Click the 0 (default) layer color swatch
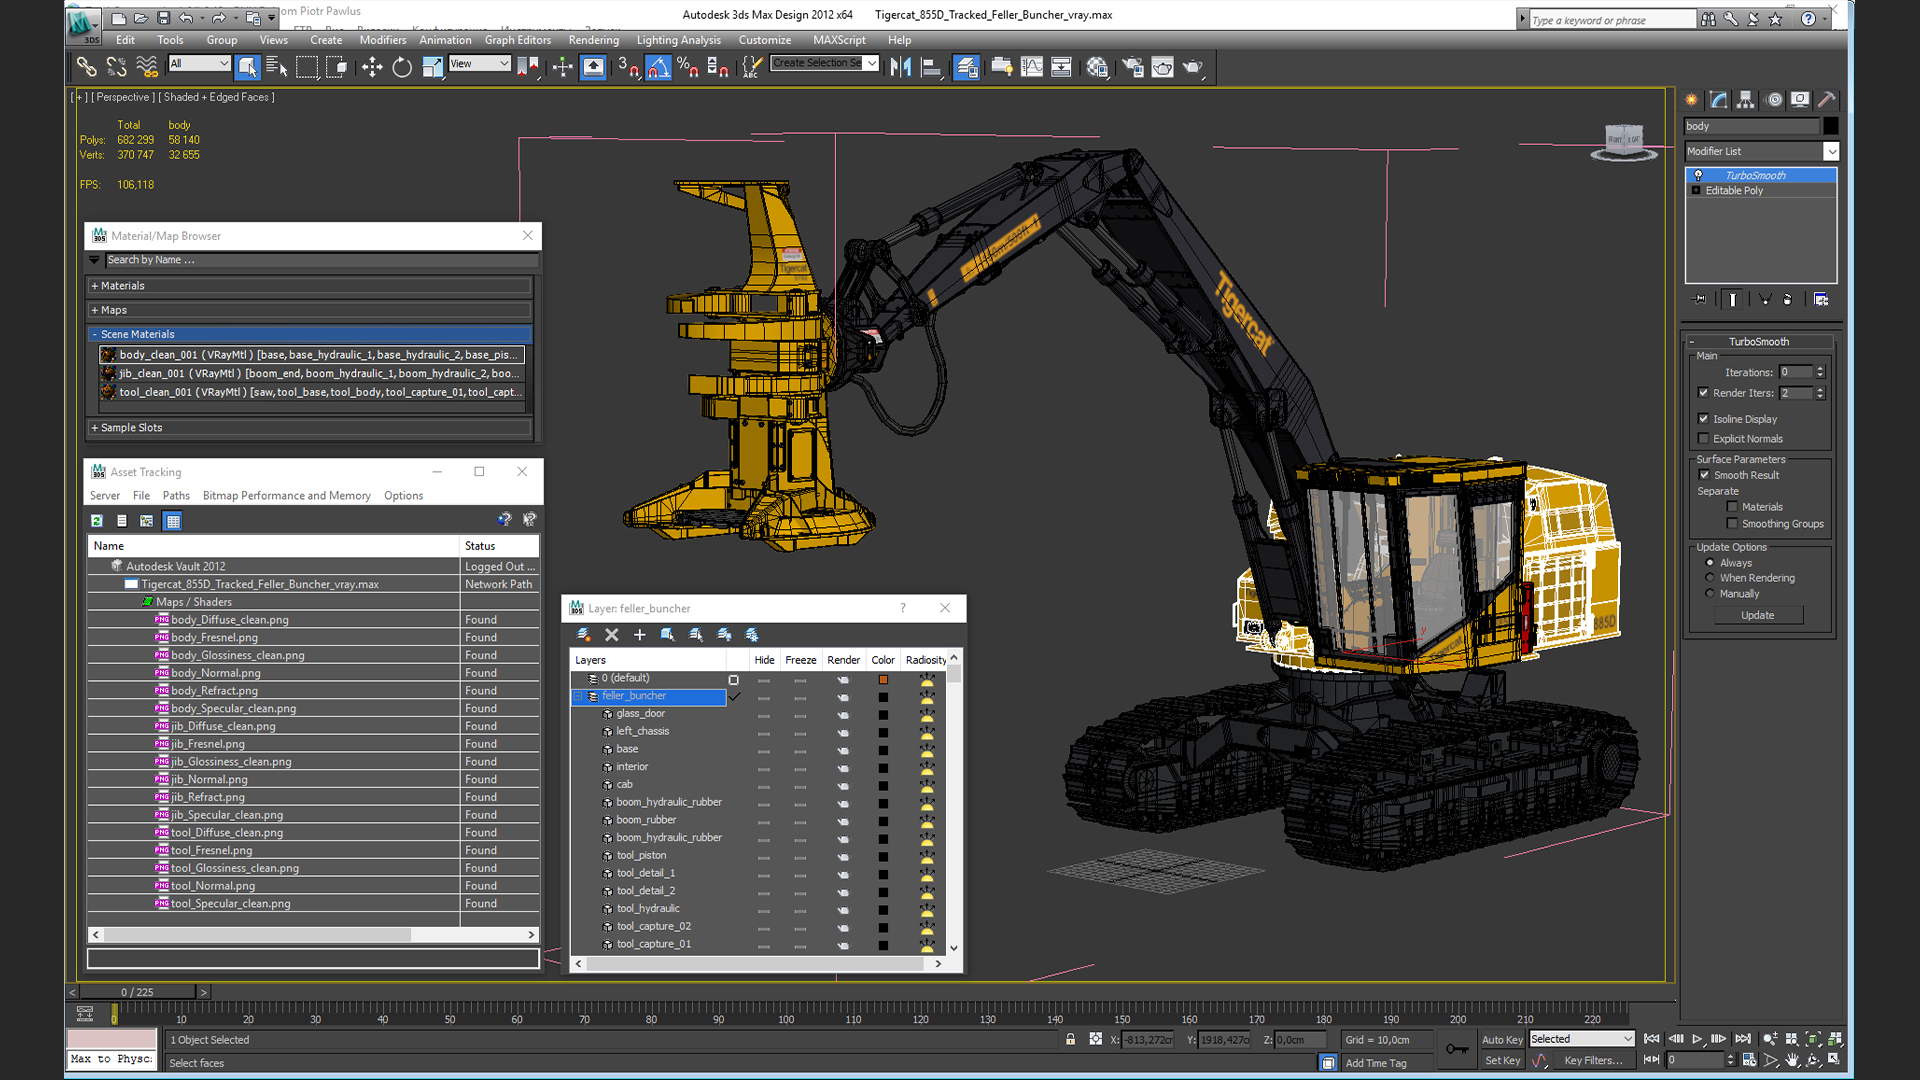This screenshot has height=1080, width=1920. tap(883, 679)
